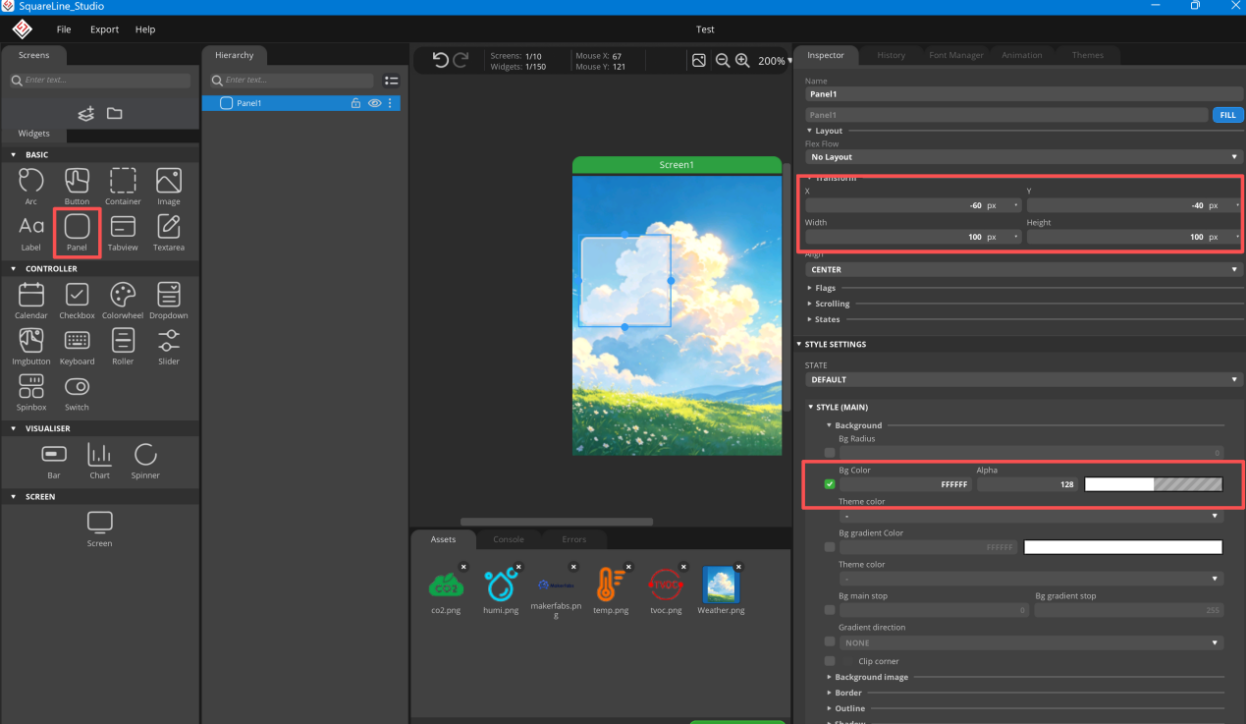Select the Spinbox widget
Image resolution: width=1246 pixels, height=724 pixels.
tap(31, 392)
